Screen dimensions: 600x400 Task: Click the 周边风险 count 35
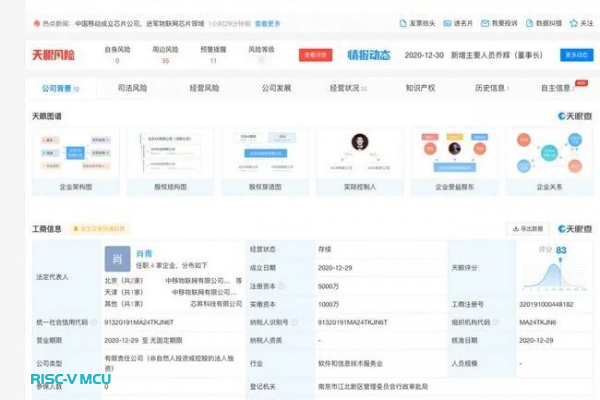pos(165,60)
